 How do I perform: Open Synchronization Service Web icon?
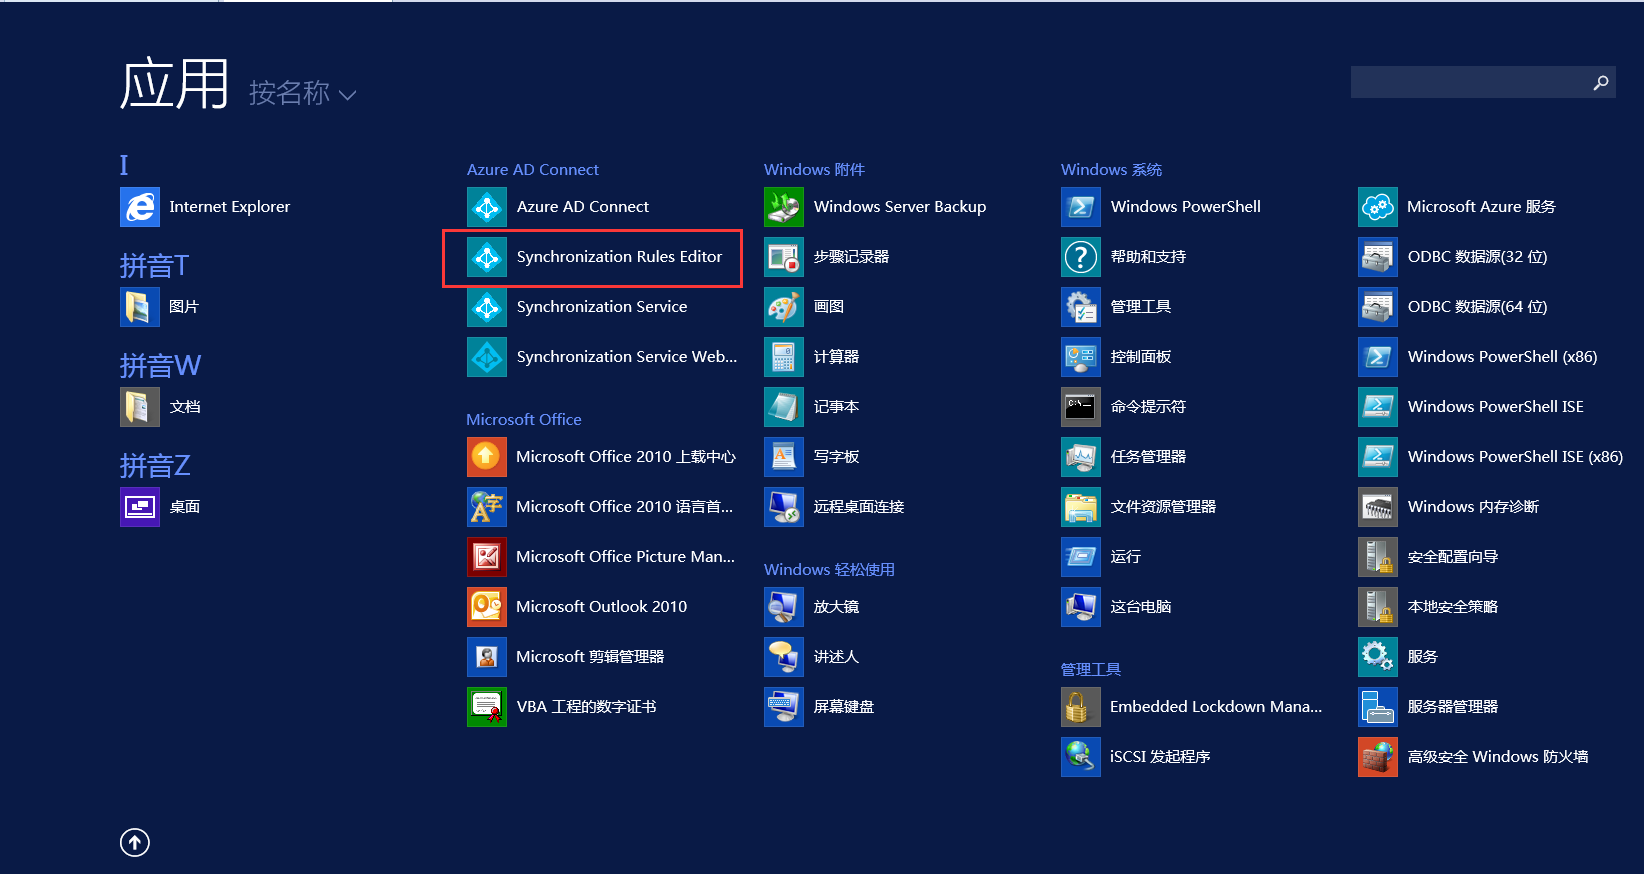click(487, 357)
